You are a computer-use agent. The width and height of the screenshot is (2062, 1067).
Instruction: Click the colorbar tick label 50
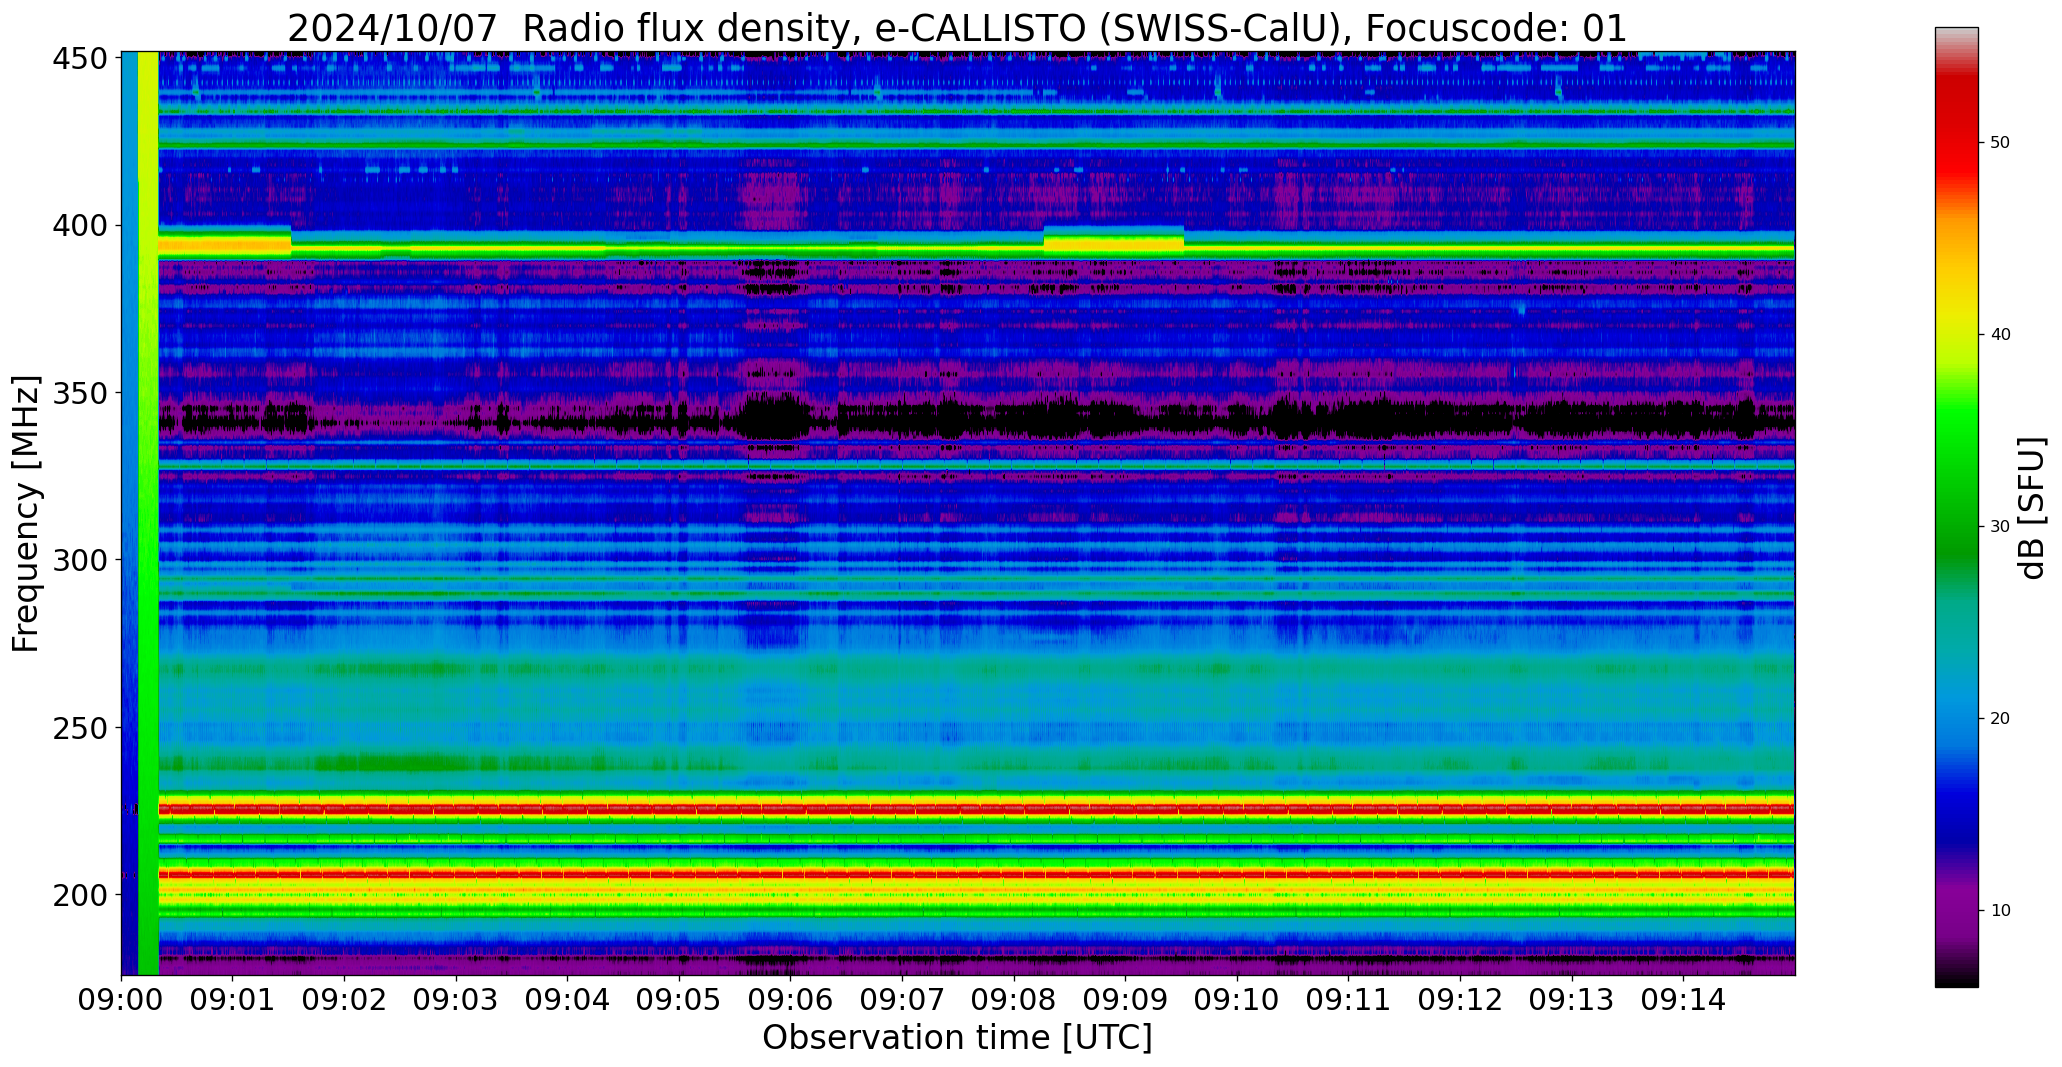point(2000,143)
